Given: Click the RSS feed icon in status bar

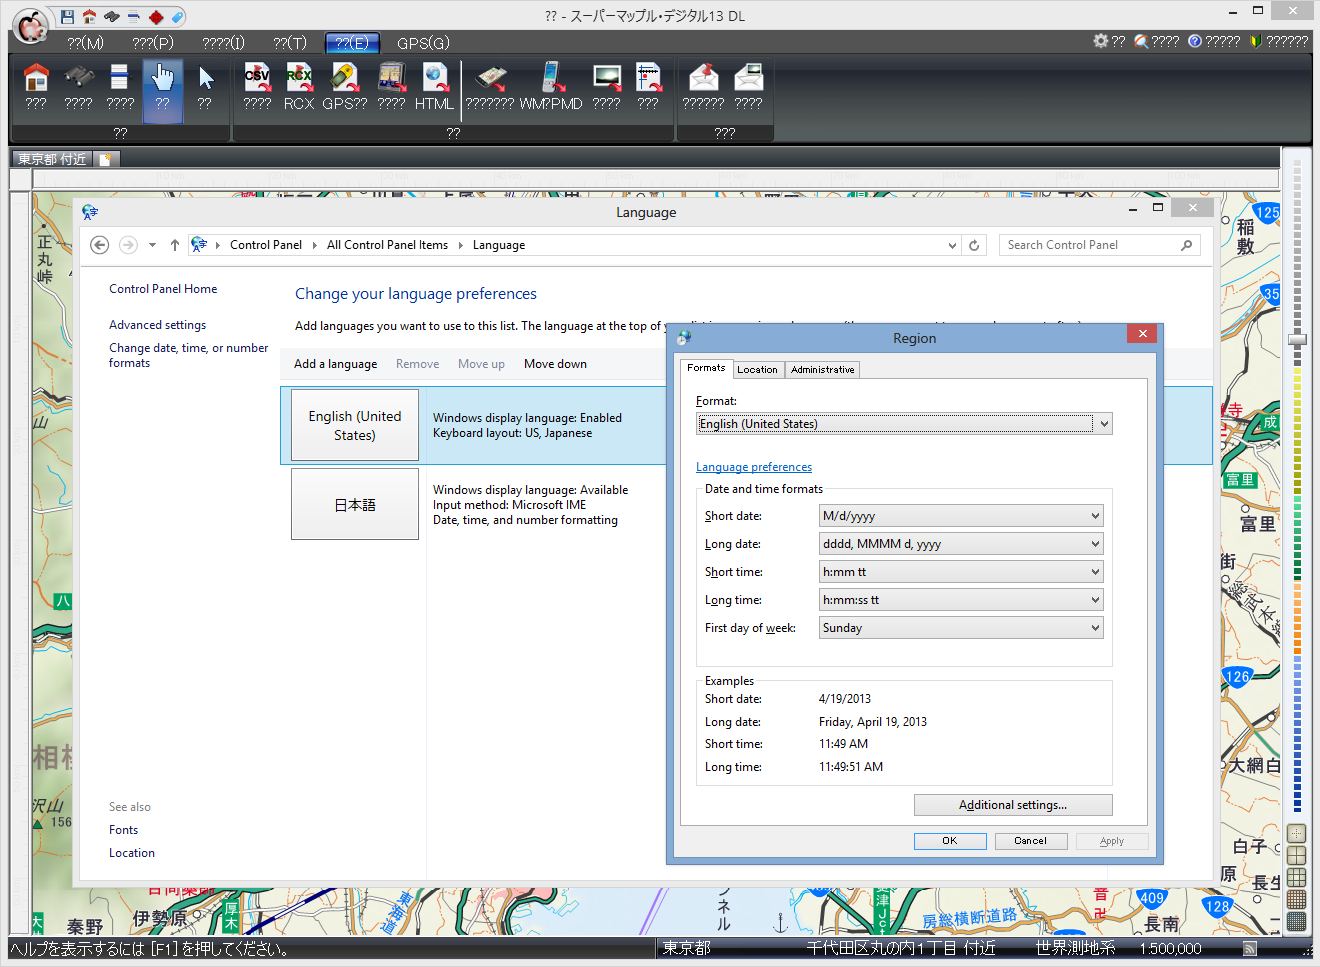Looking at the screenshot, I should coord(1250,948).
